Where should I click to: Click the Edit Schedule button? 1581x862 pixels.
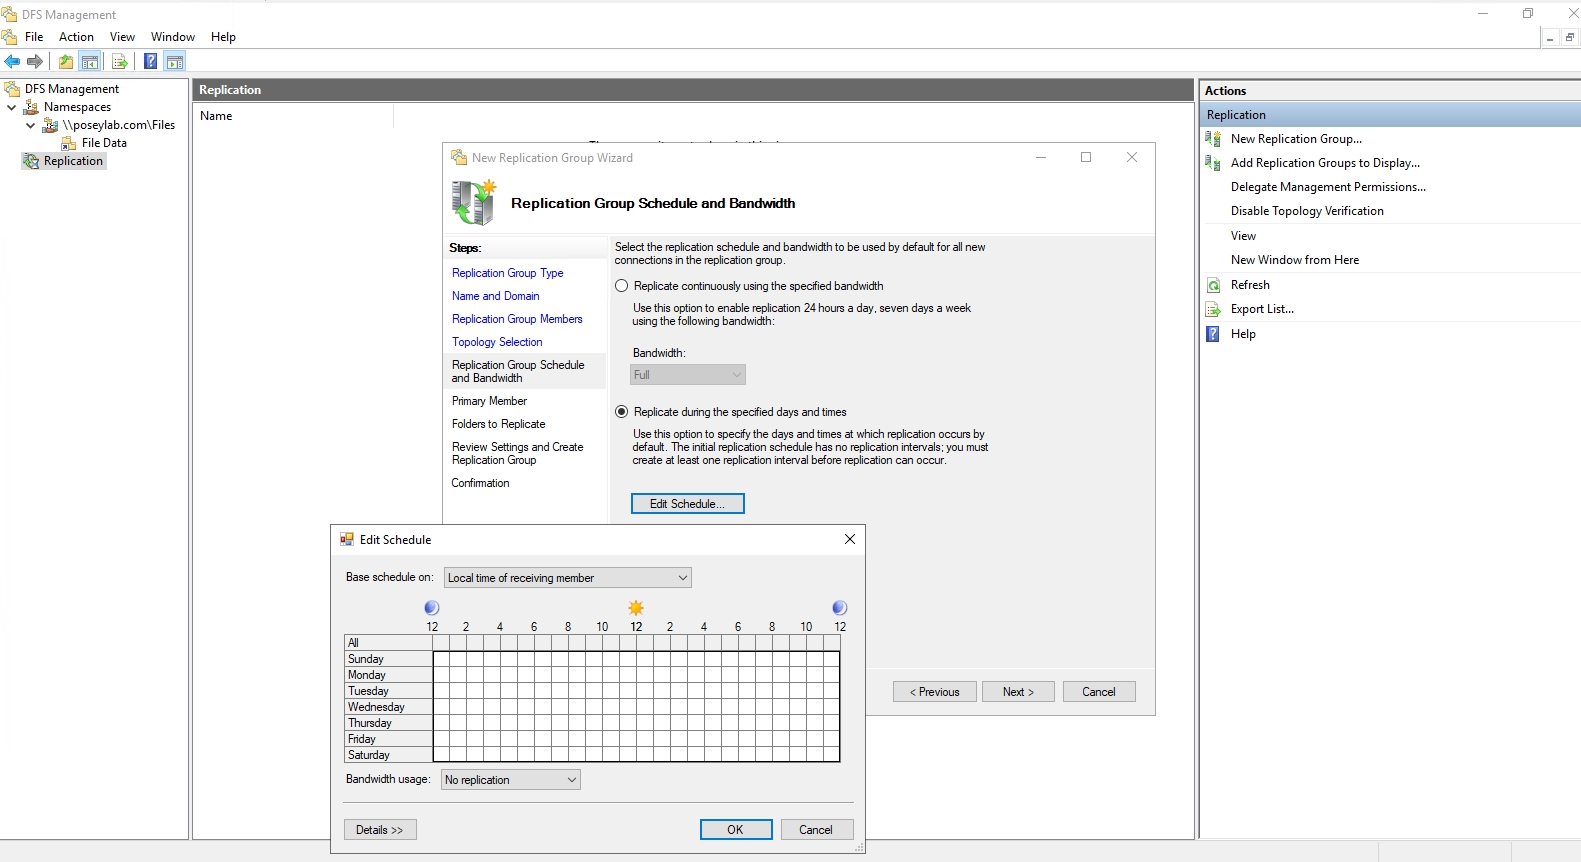[687, 504]
